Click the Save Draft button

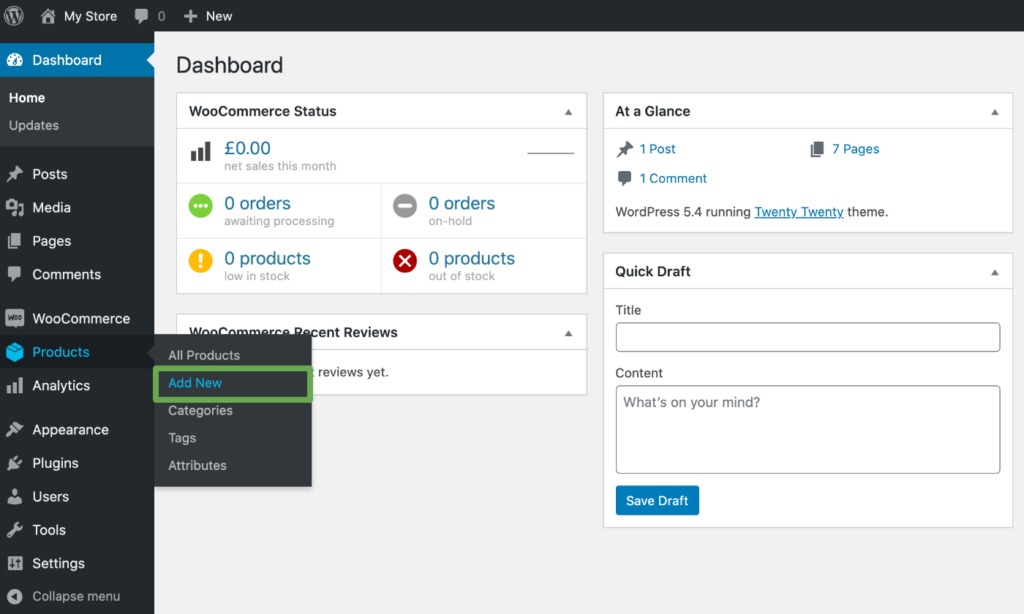point(657,500)
